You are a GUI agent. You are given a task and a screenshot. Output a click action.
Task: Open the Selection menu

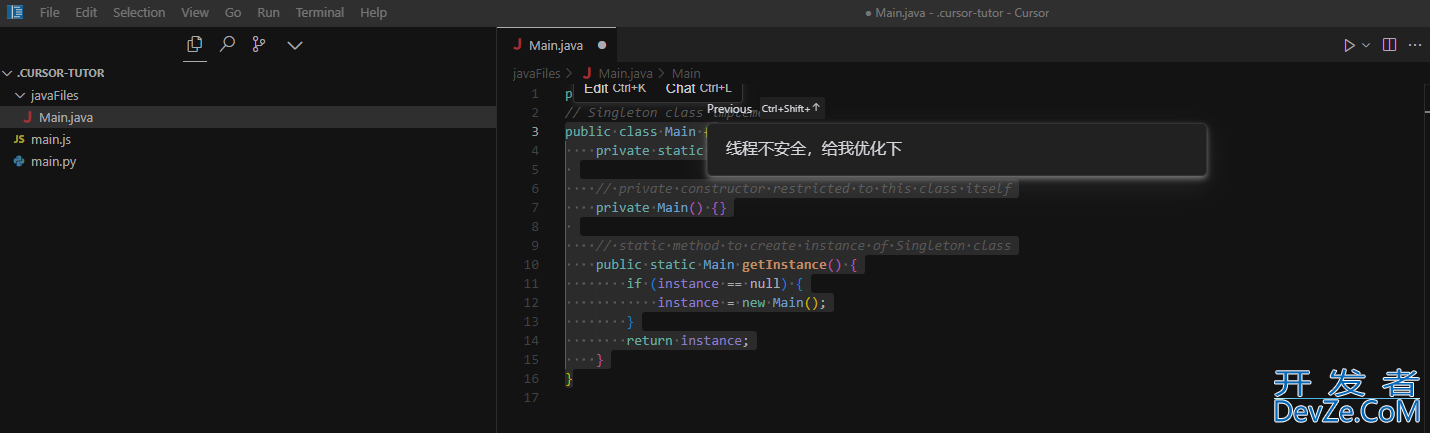pos(139,13)
